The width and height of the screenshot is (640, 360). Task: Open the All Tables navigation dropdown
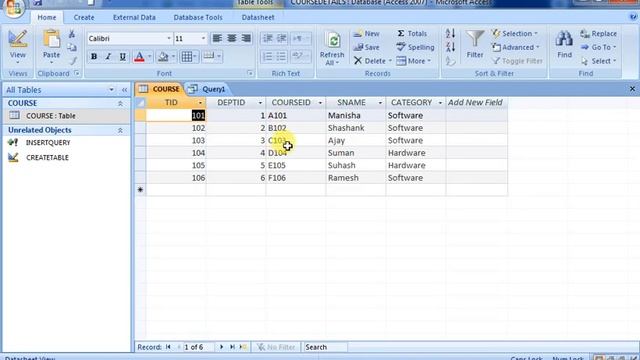click(111, 90)
